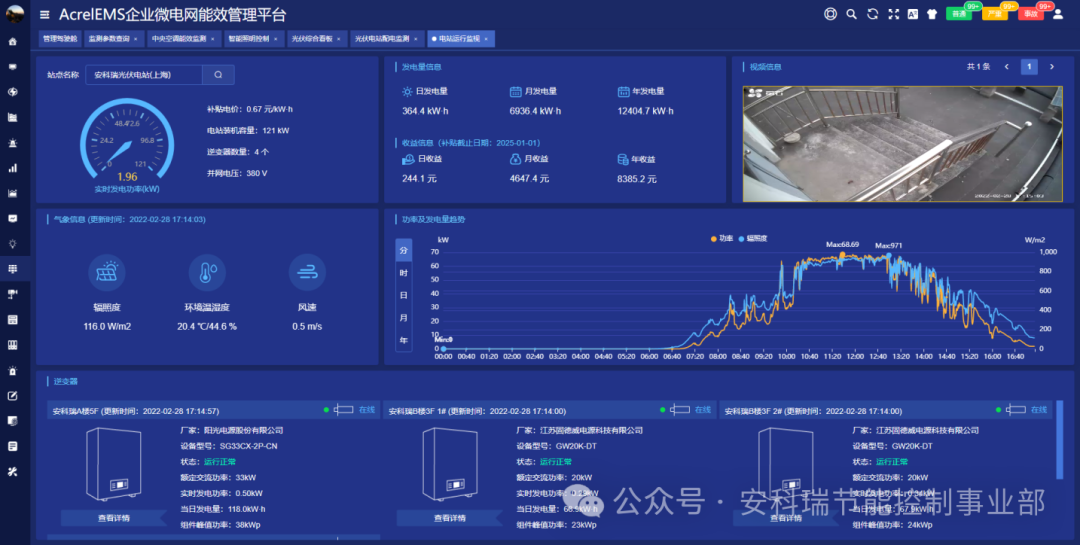
Task: Click 在线 status of 安科瑞B楼3F 2# inverter
Action: [1039, 410]
